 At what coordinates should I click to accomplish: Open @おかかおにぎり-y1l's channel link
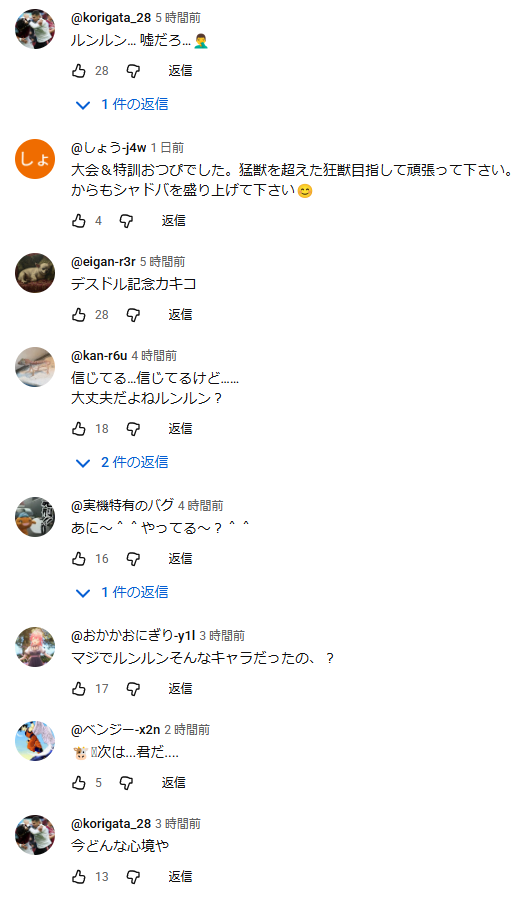click(133, 635)
